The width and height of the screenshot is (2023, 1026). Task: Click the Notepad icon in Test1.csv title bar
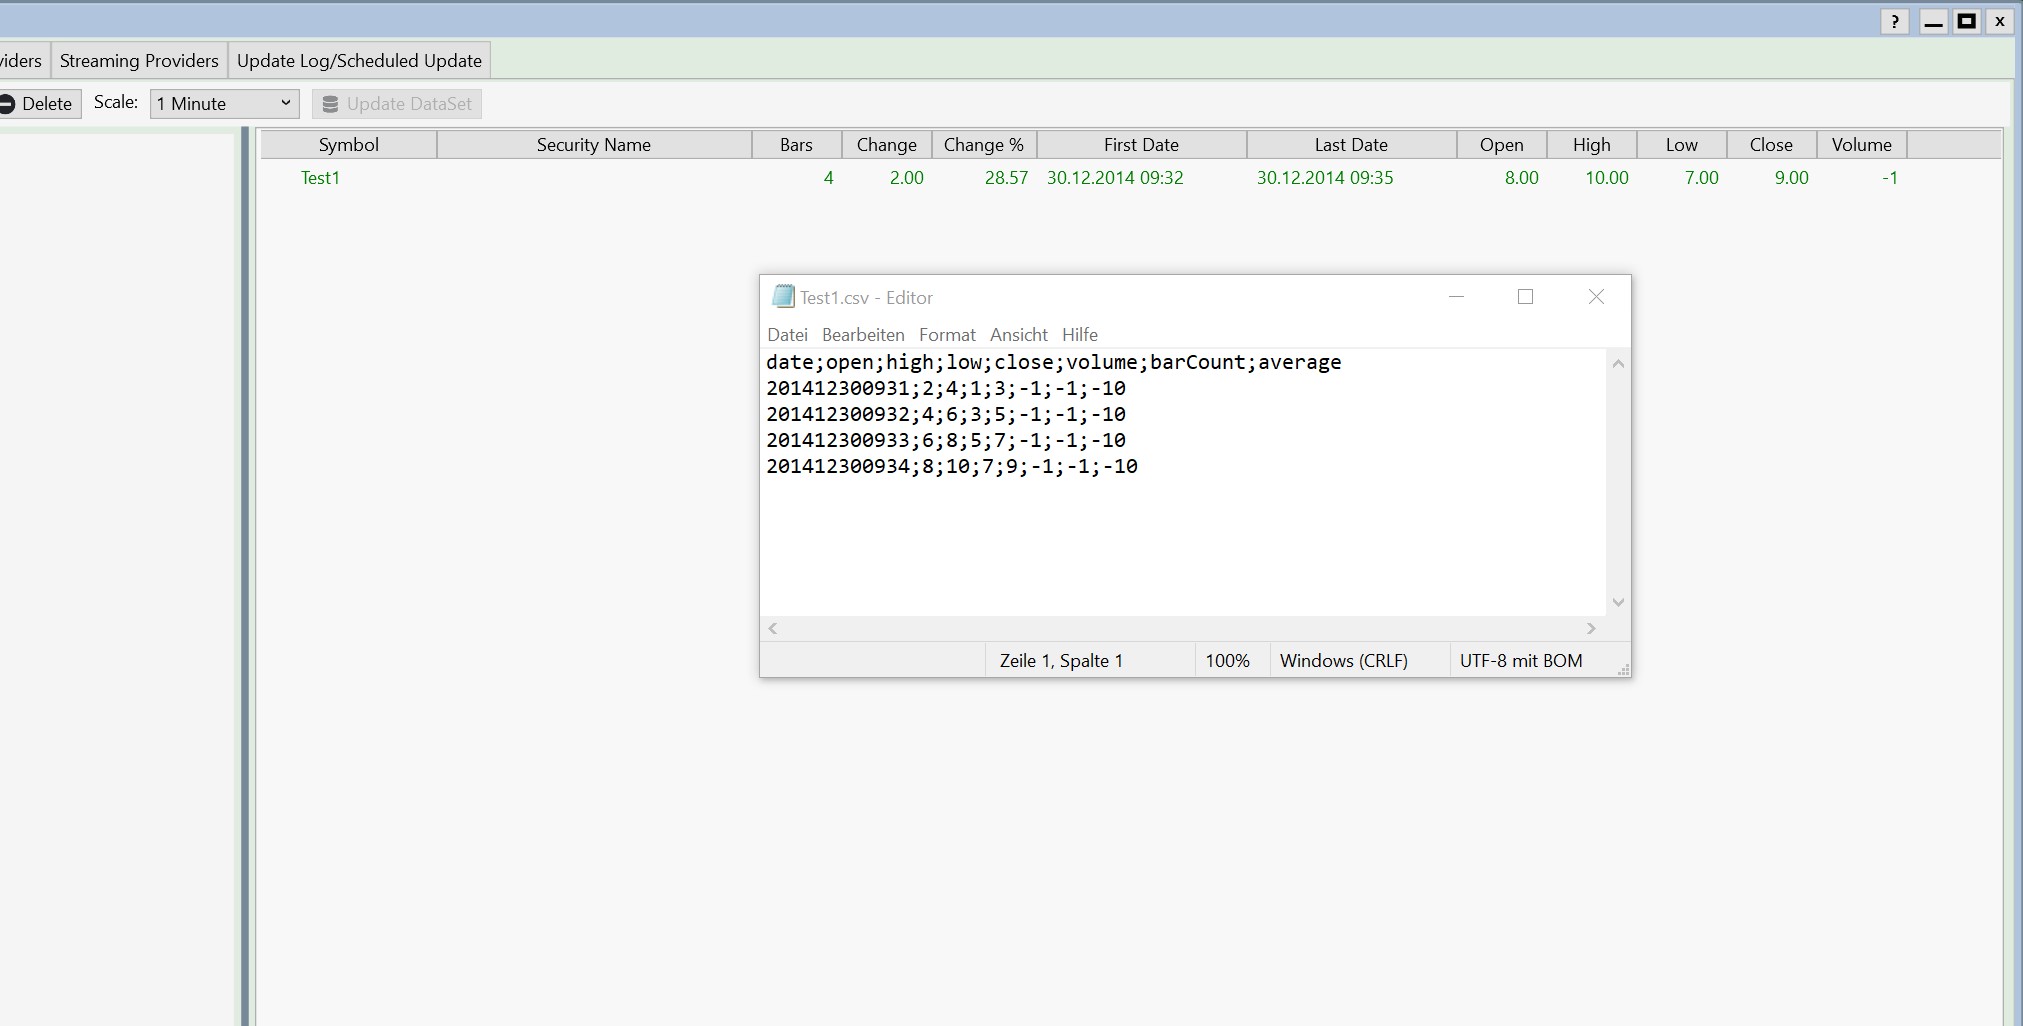(783, 297)
